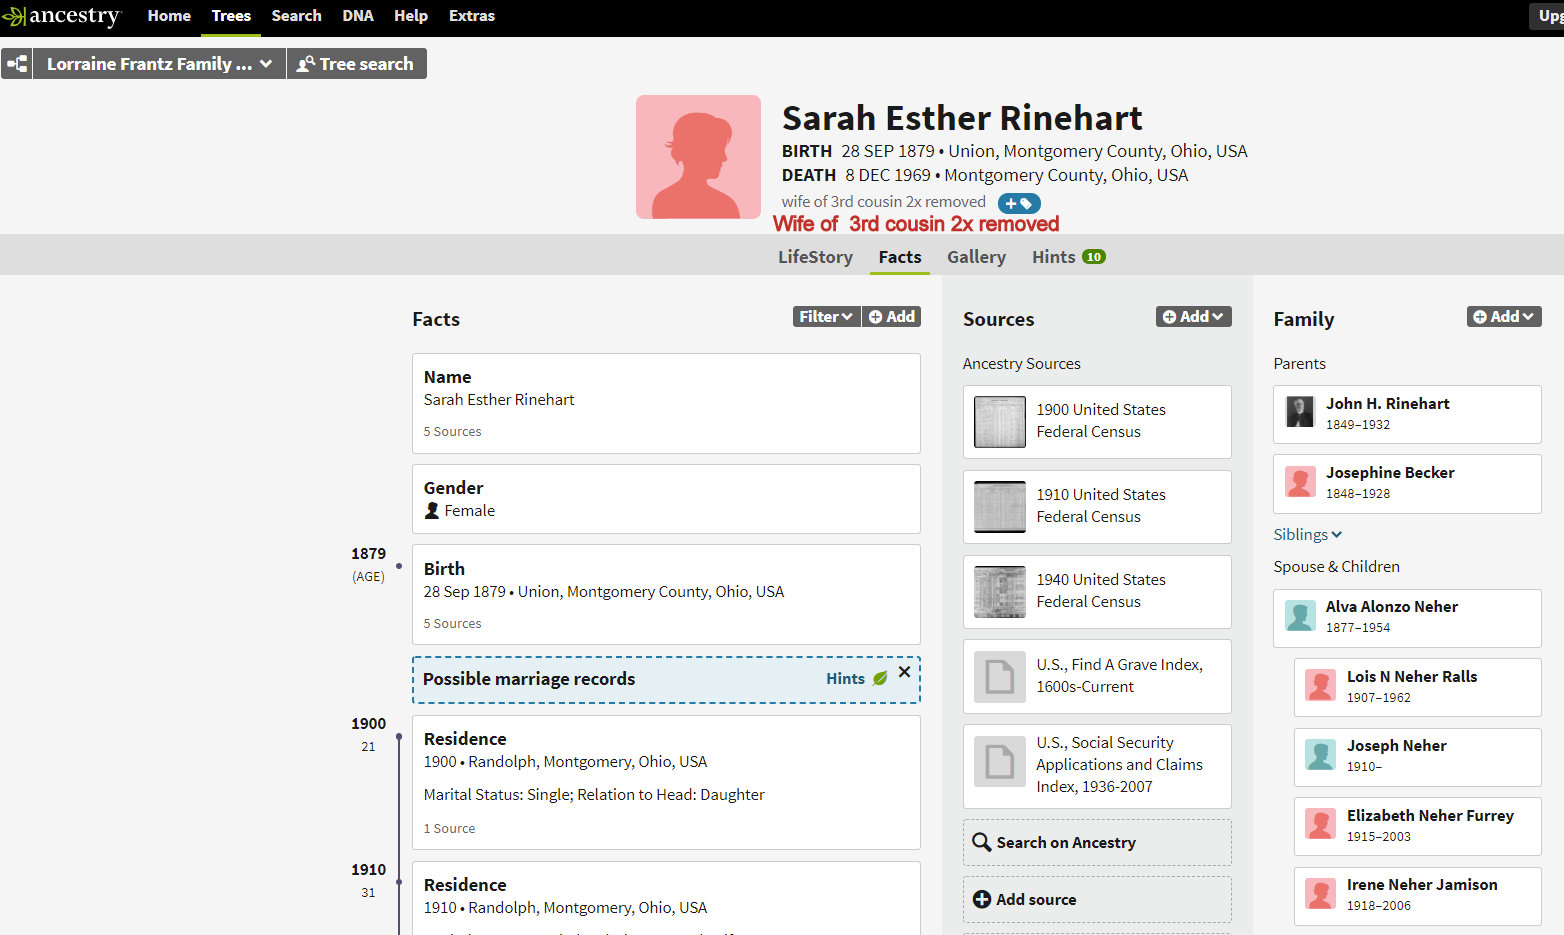Open the Lorraine Frantz Family tree dropdown
The width and height of the screenshot is (1564, 935).
tap(159, 64)
